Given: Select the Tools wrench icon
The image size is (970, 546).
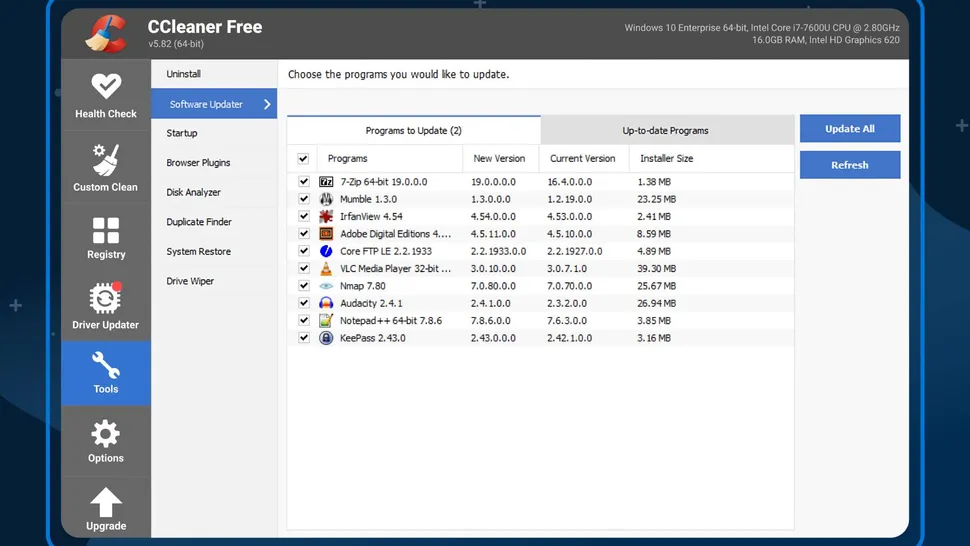Looking at the screenshot, I should click(x=105, y=366).
